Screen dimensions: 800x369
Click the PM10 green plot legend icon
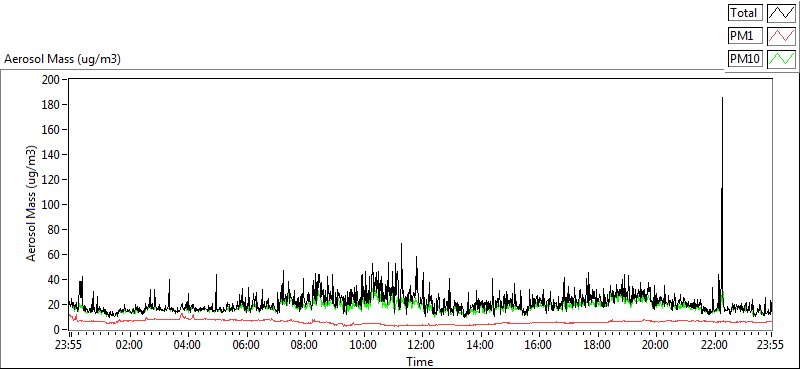[x=782, y=59]
